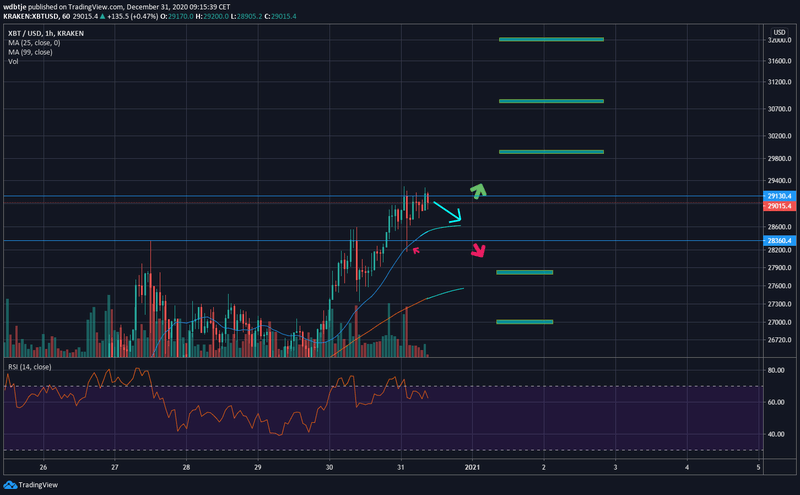Click date label 4 on time axis
Screen dimensions: 800x495
click(687, 467)
